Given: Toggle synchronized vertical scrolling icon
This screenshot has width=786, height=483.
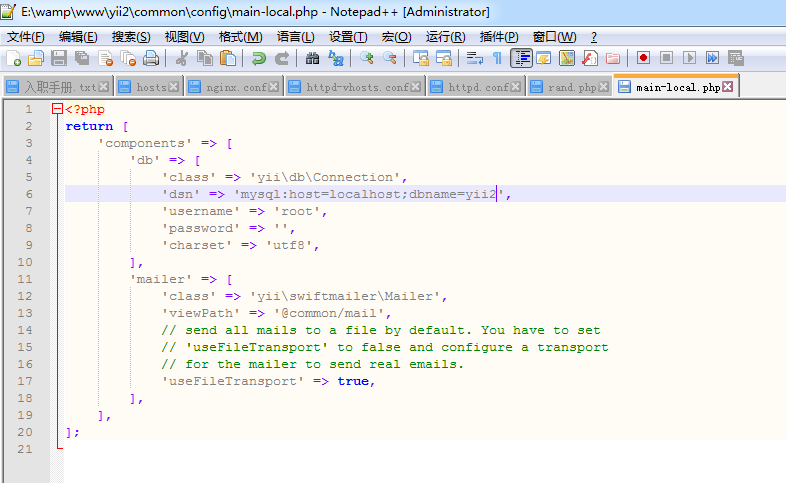Looking at the screenshot, I should tap(421, 58).
